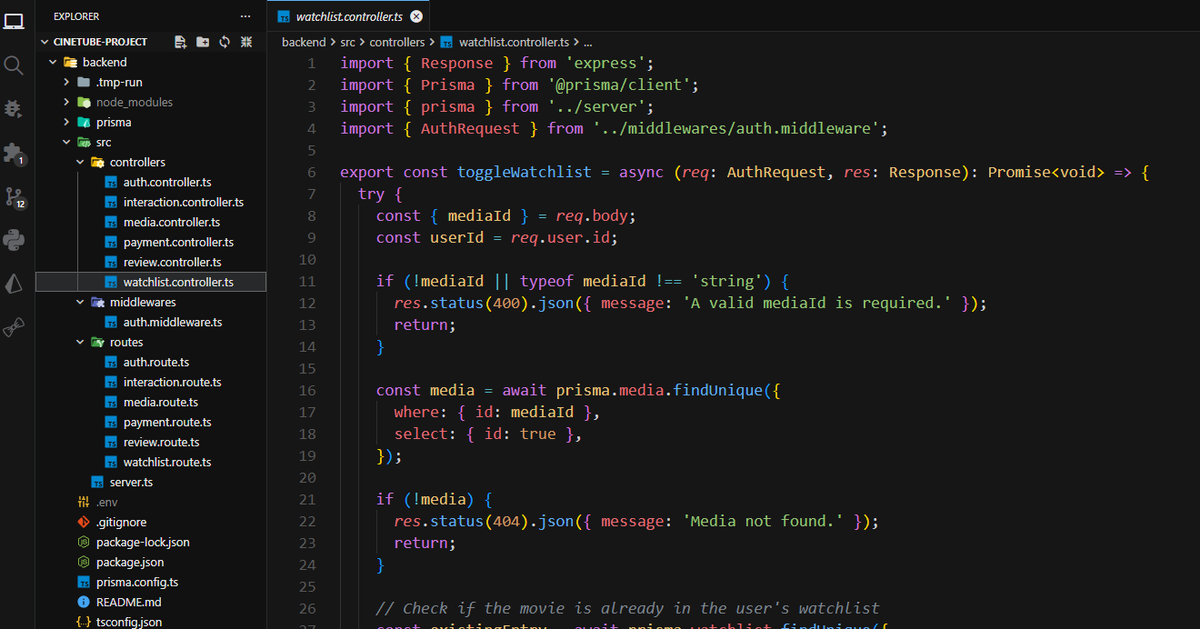Screen dimensions: 1200x629
Task: Click the trailing ellipsis in the breadcrumb
Action: pos(588,42)
